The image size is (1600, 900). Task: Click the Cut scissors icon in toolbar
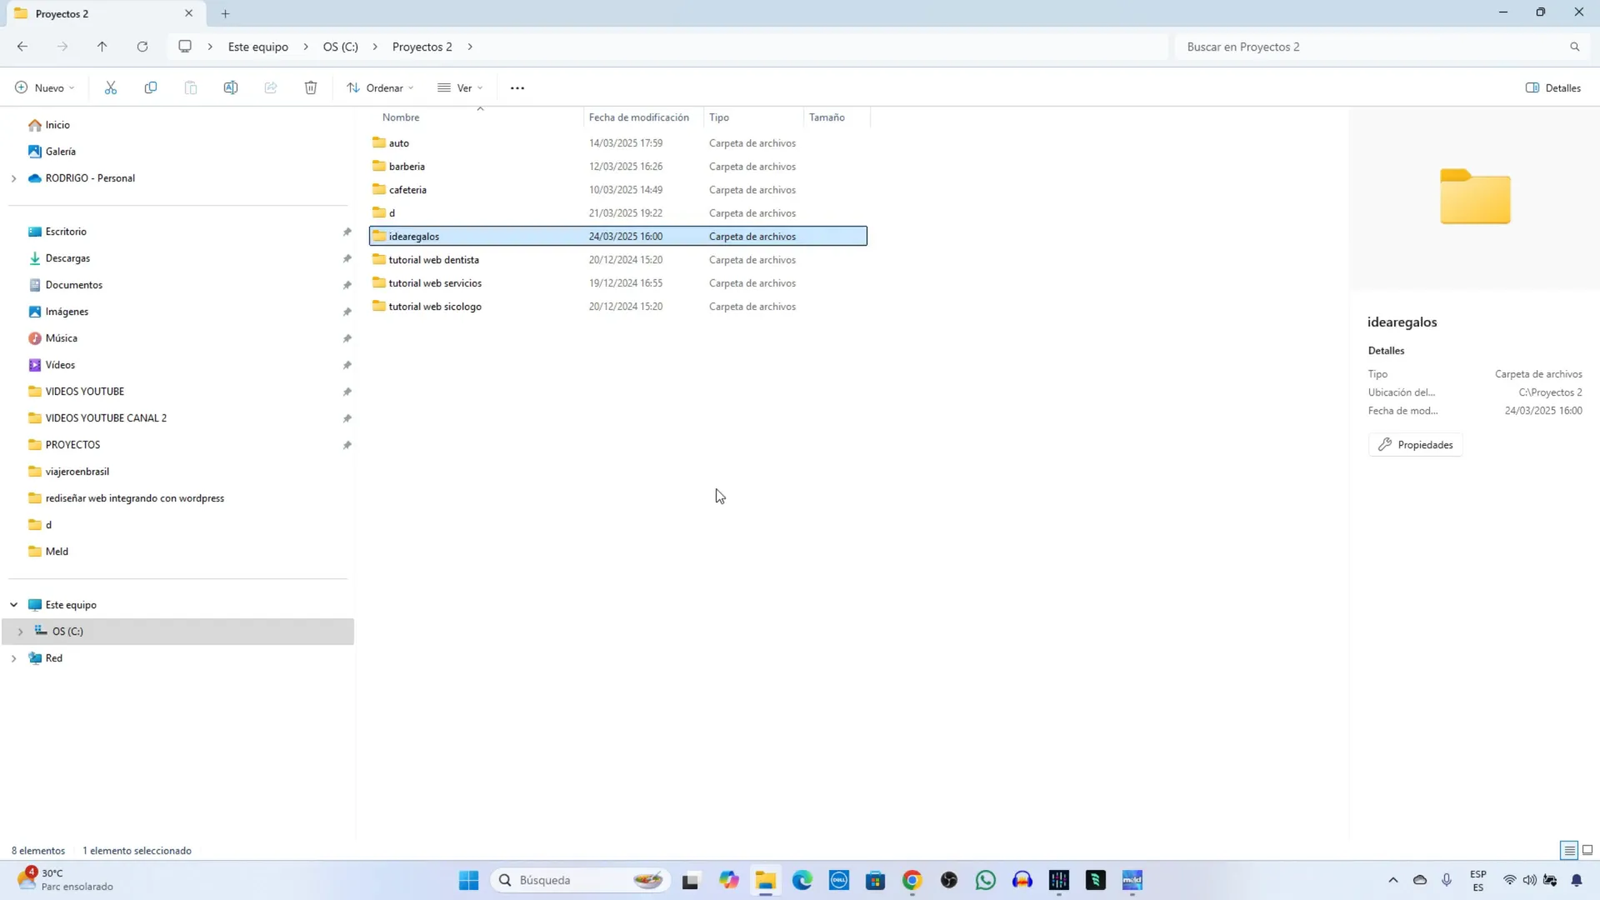point(111,88)
